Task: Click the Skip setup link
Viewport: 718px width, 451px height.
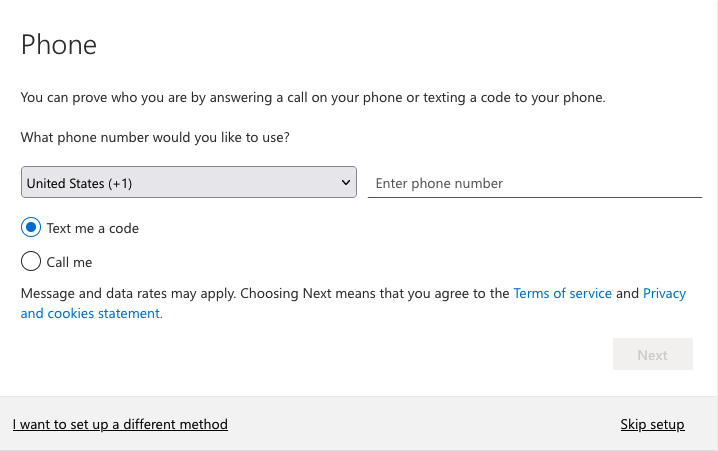Action: [652, 424]
